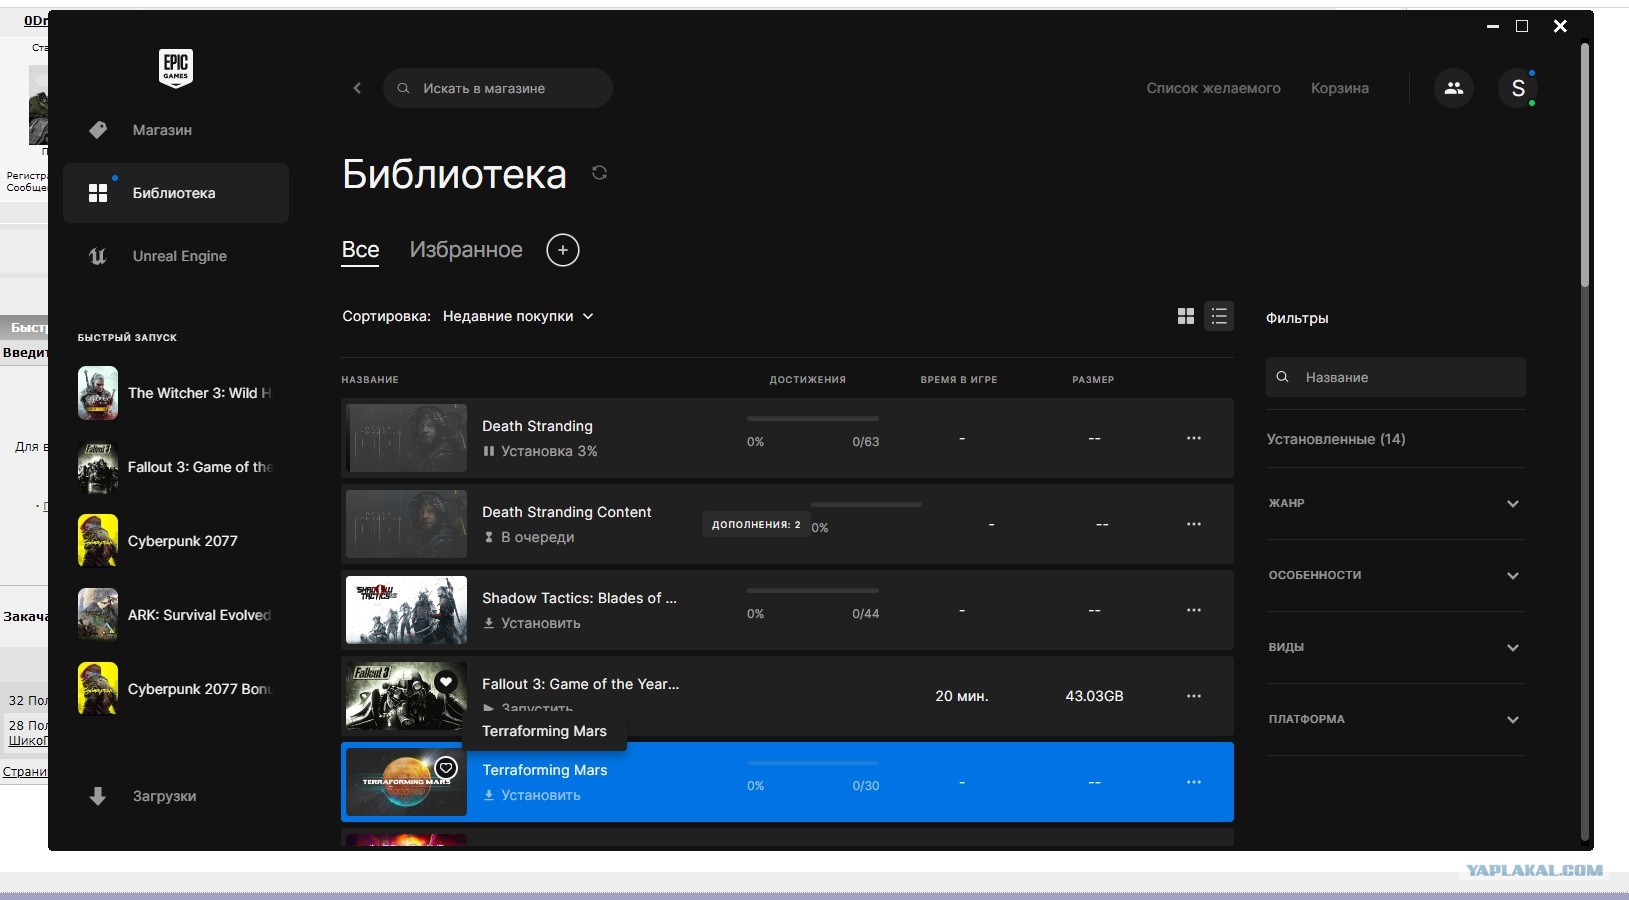This screenshot has height=900, width=1629.
Task: Sort by ВРЕМЯ В ИГРЕ column header
Action: [959, 380]
